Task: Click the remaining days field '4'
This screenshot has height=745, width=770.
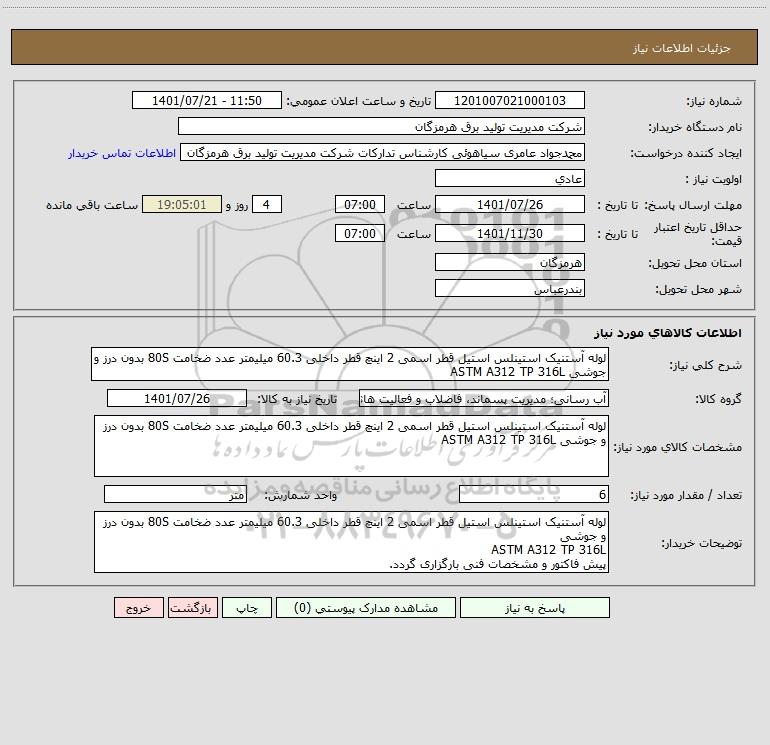Action: [267, 204]
